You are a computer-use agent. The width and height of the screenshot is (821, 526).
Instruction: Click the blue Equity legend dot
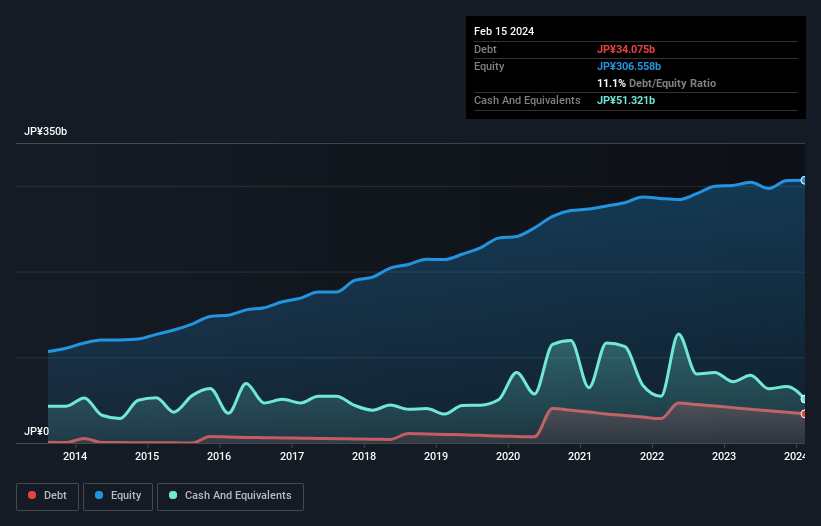click(99, 495)
